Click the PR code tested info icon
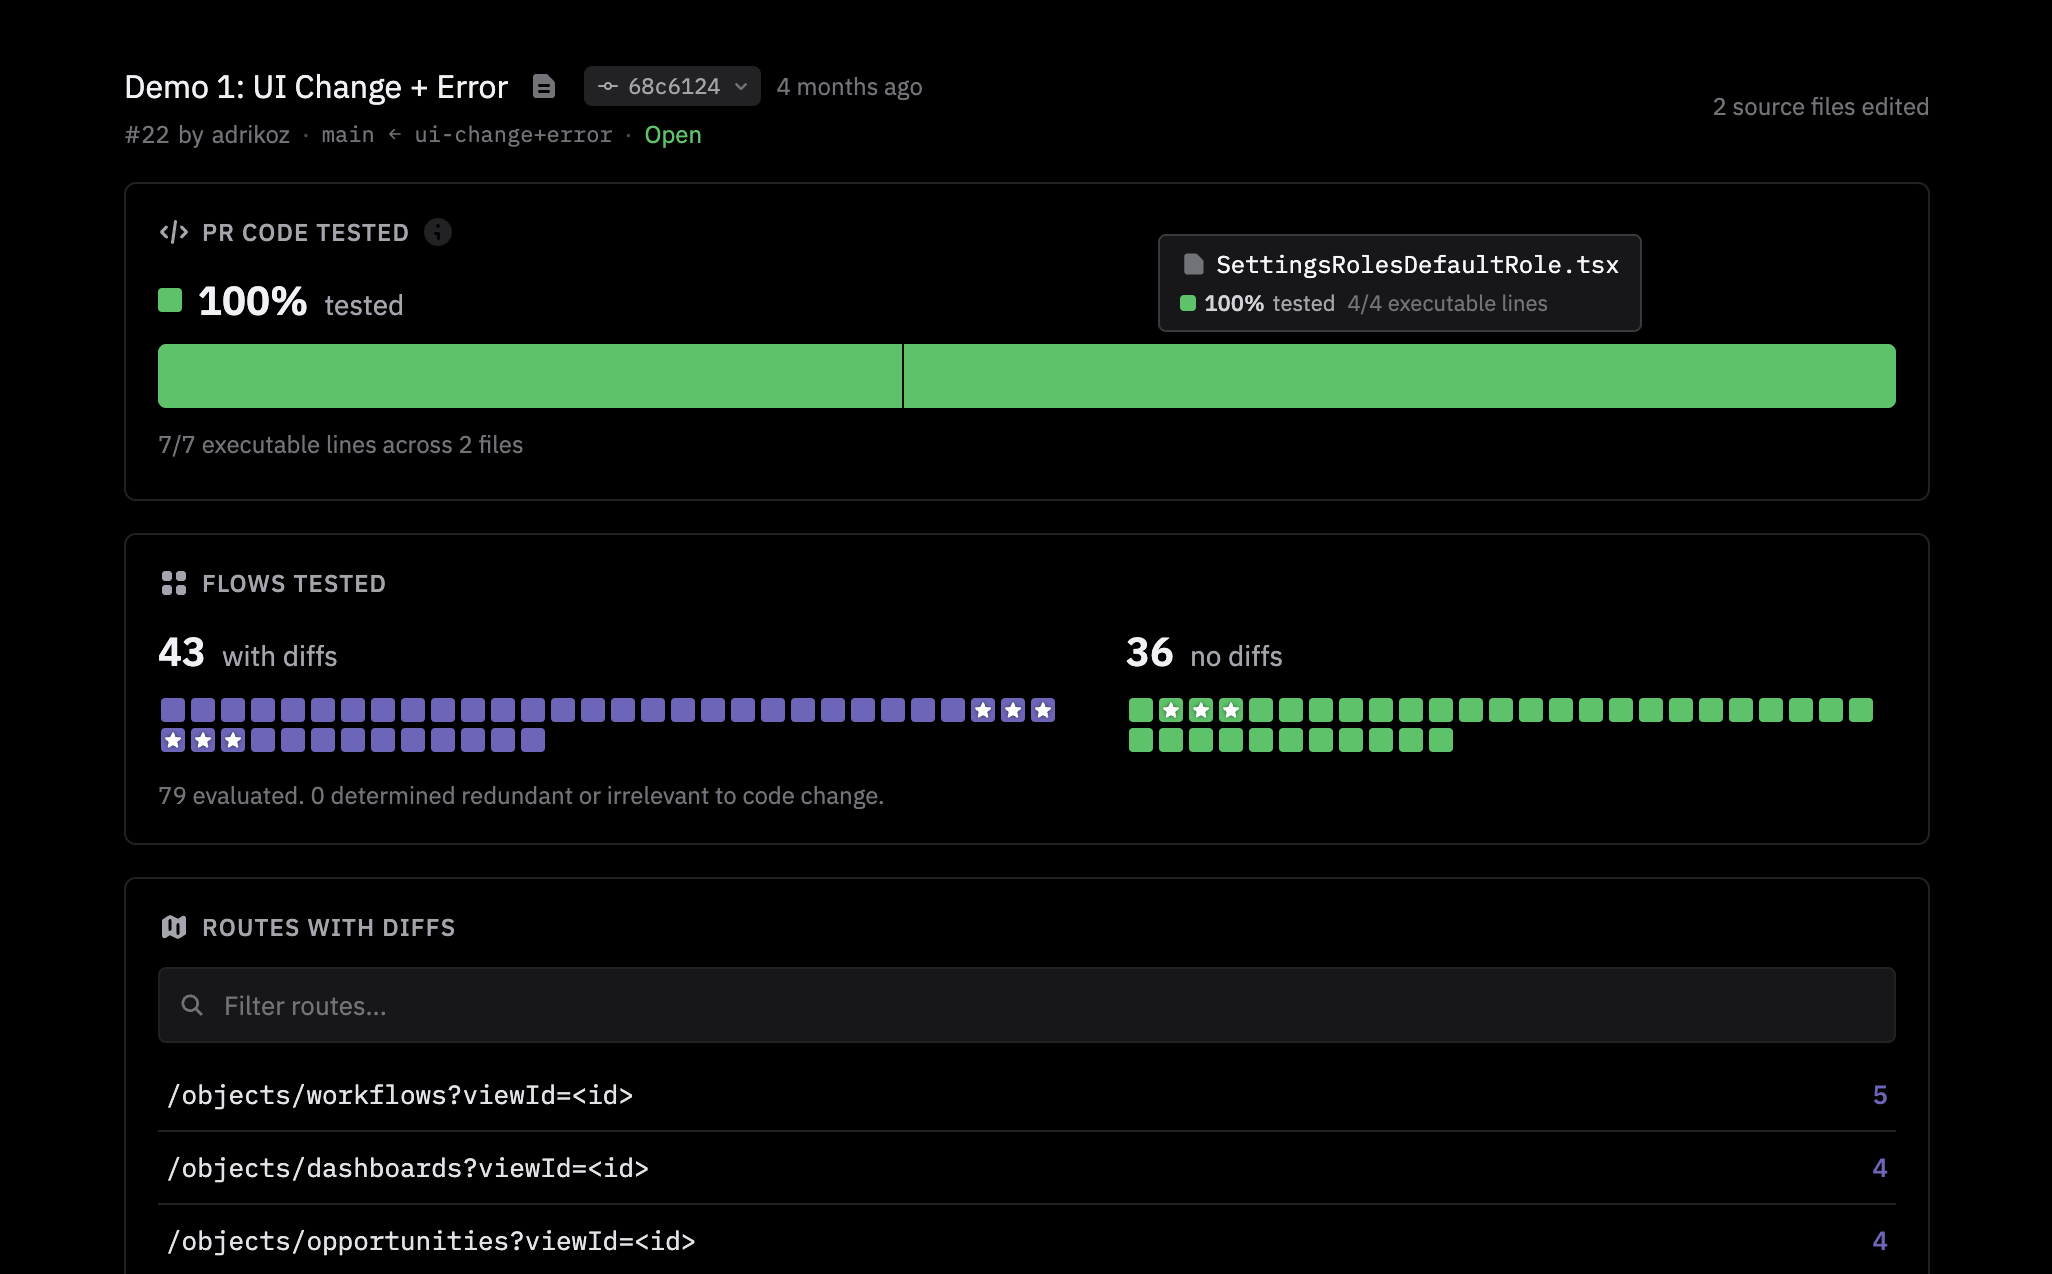 pos(438,232)
